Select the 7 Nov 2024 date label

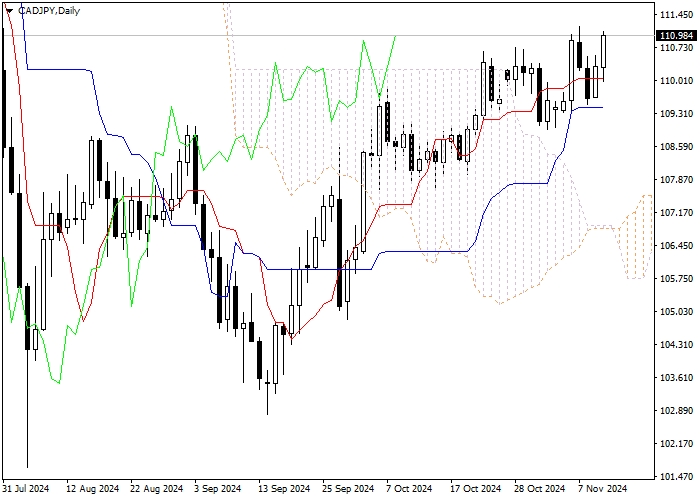coord(603,489)
